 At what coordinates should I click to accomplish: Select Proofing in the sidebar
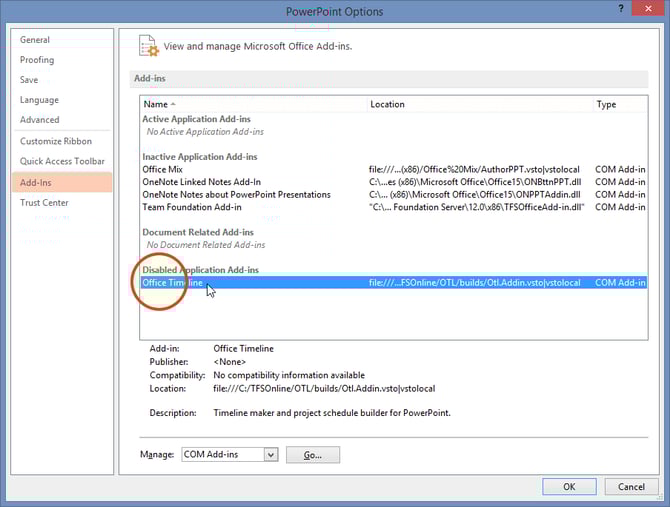coord(38,60)
